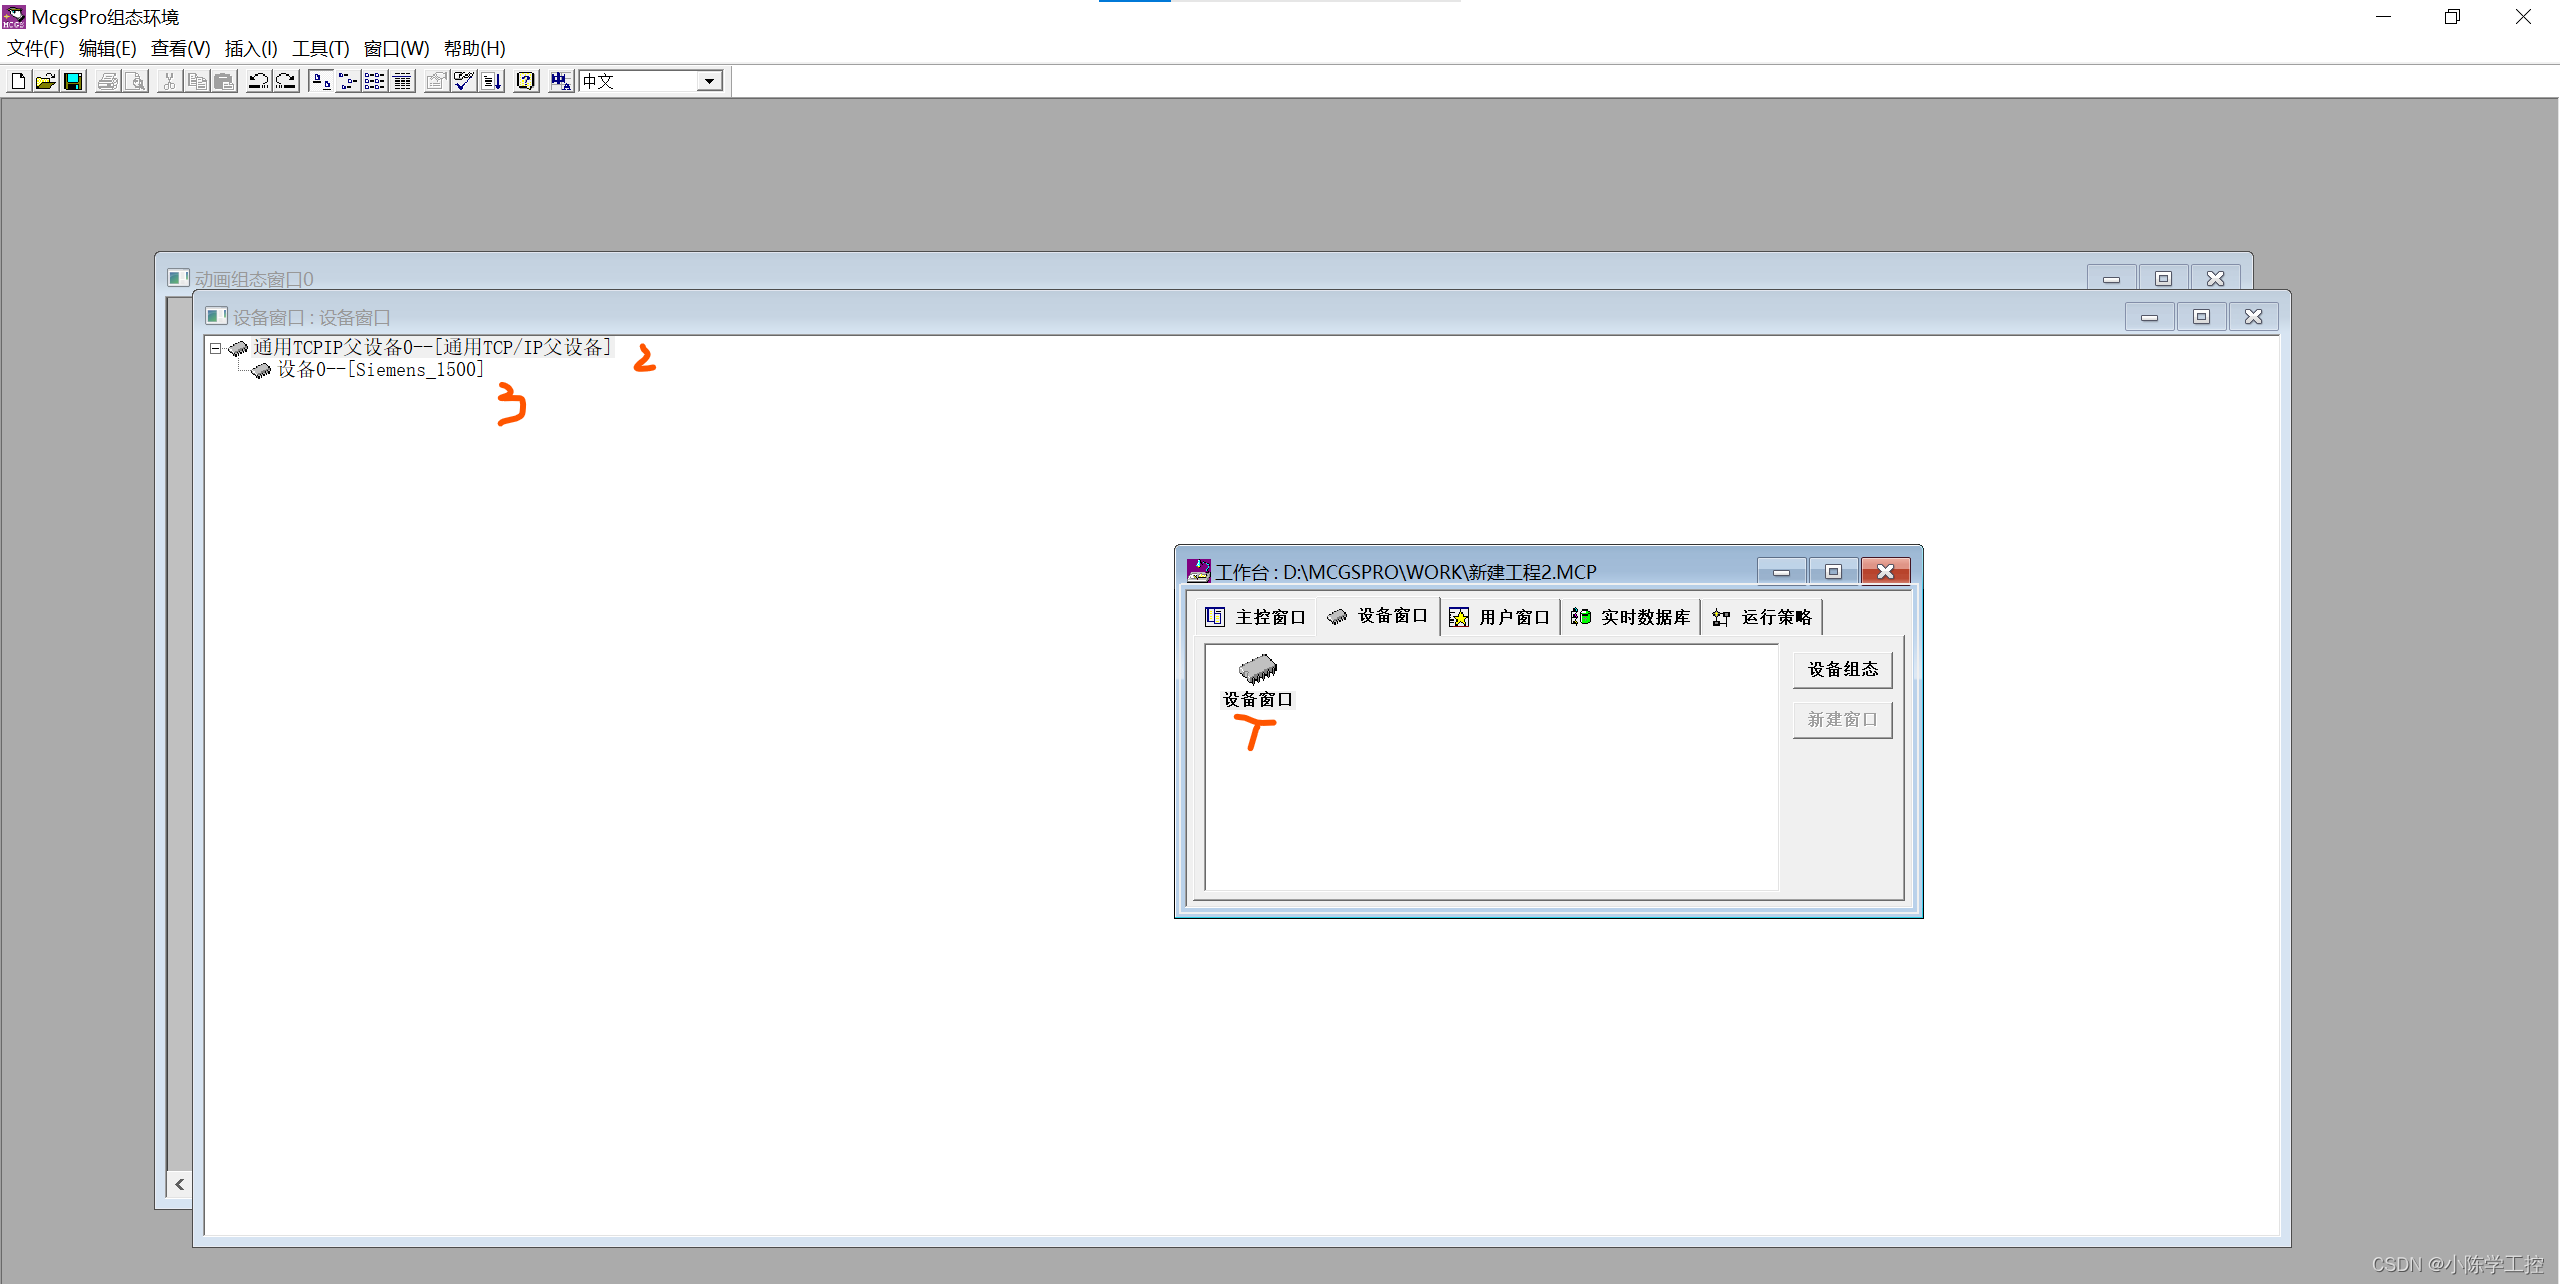The width and height of the screenshot is (2560, 1284).
Task: Open the 插入(I) menu
Action: (250, 48)
